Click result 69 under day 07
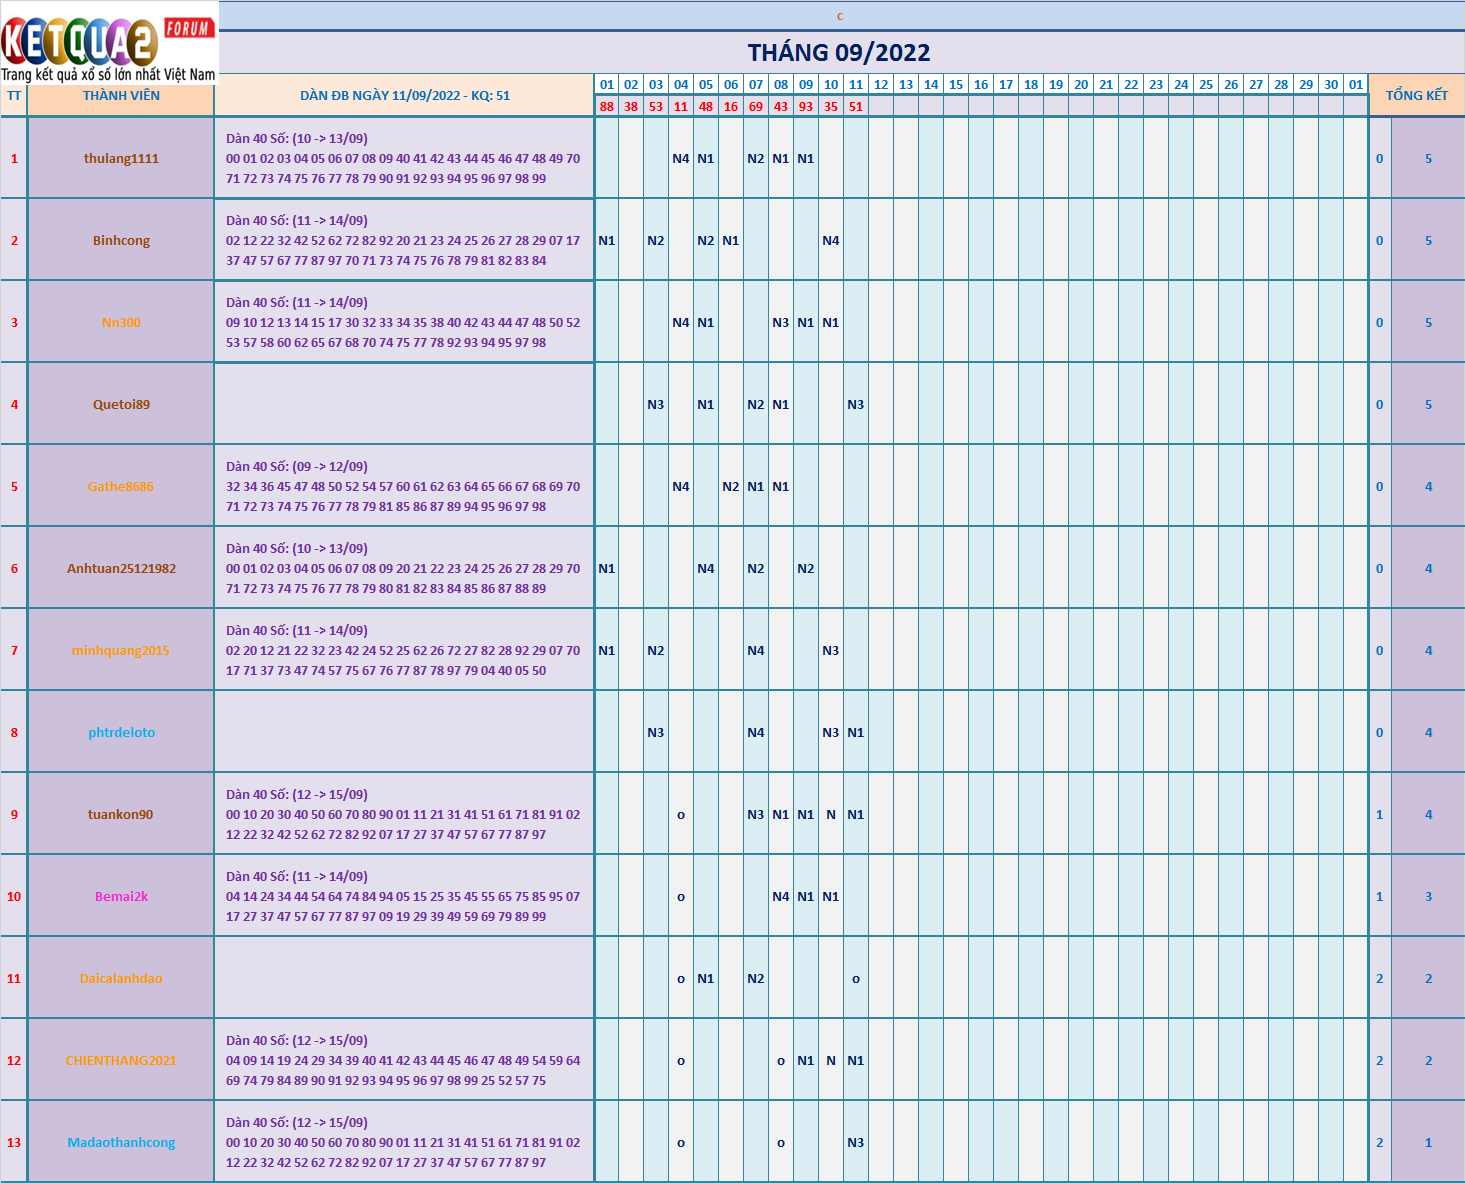 pyautogui.click(x=756, y=106)
